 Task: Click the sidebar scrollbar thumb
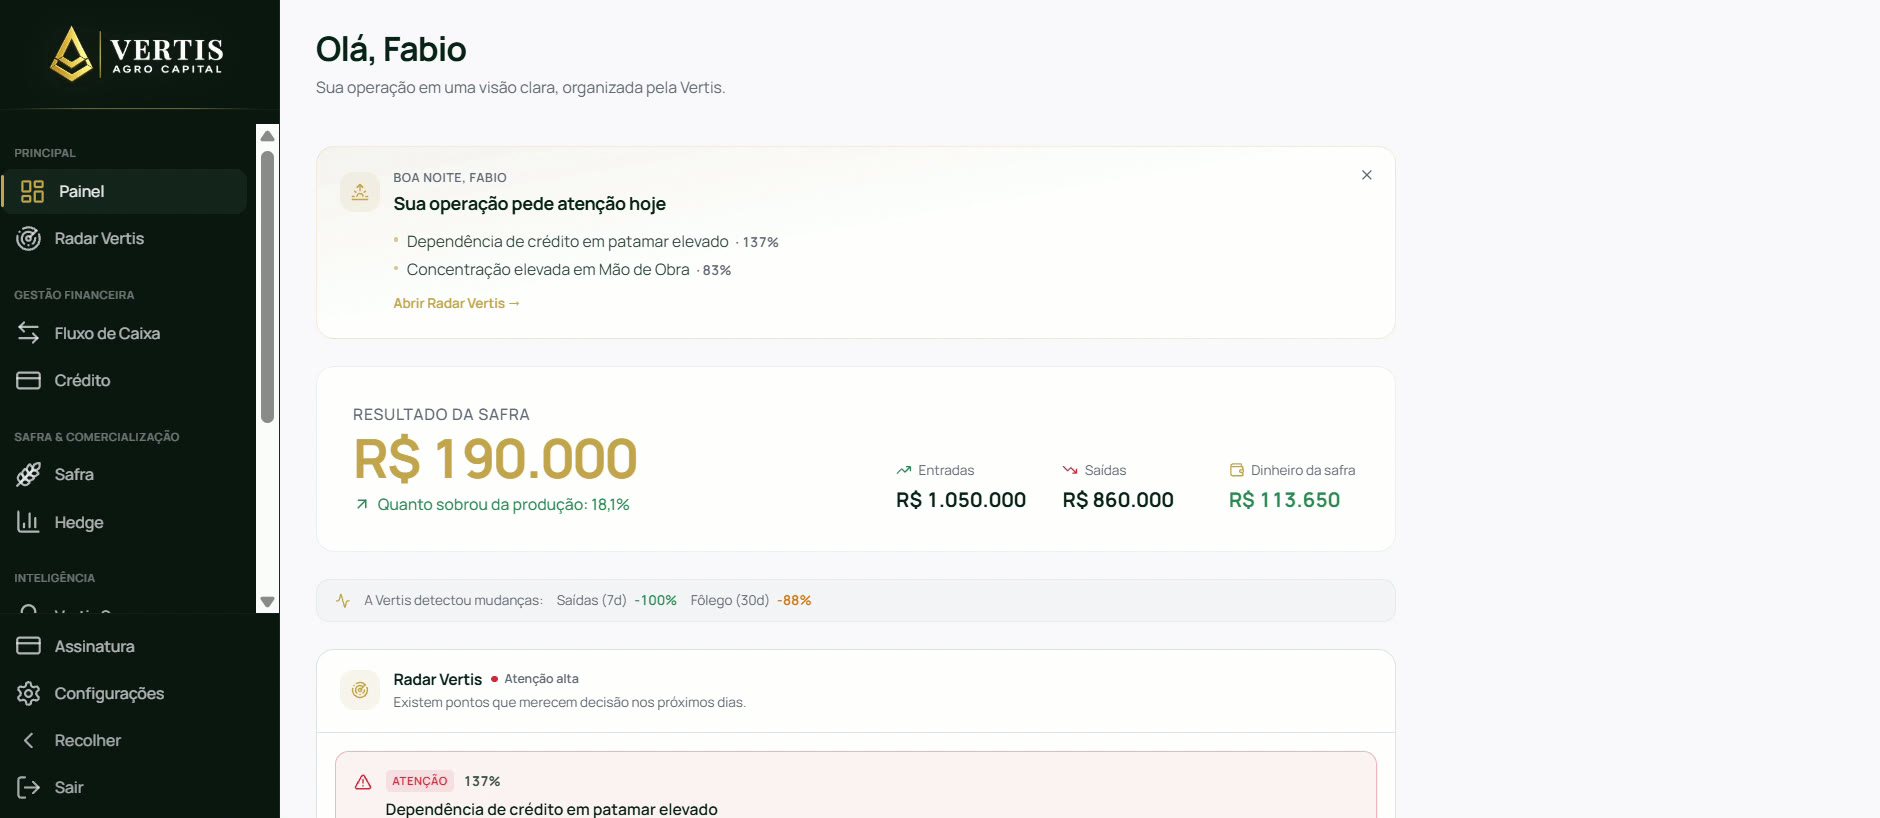267,287
